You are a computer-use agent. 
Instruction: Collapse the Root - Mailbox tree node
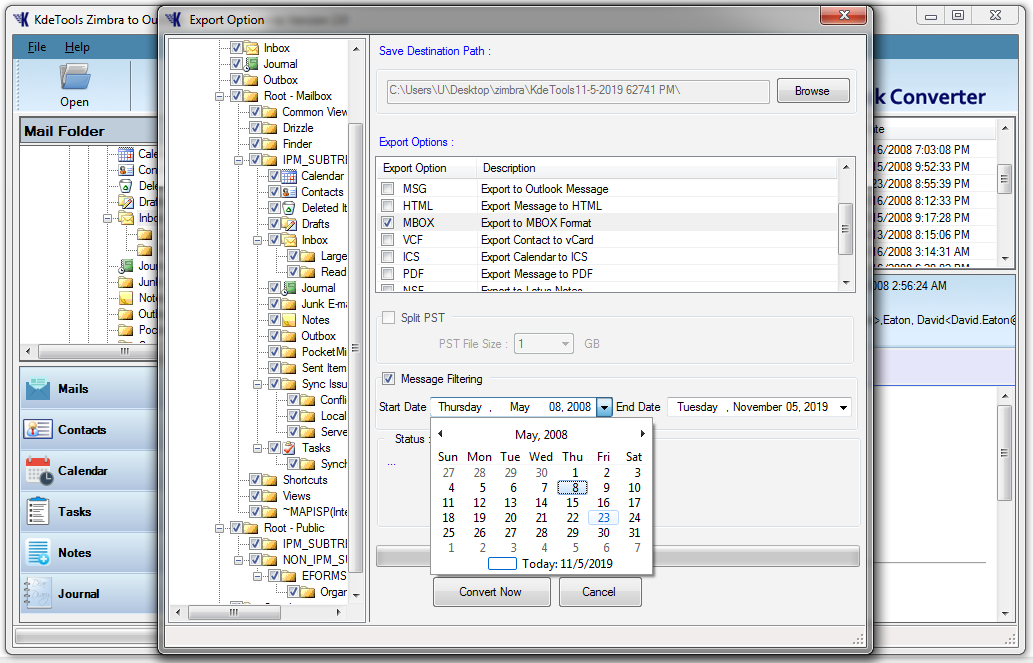[x=219, y=96]
